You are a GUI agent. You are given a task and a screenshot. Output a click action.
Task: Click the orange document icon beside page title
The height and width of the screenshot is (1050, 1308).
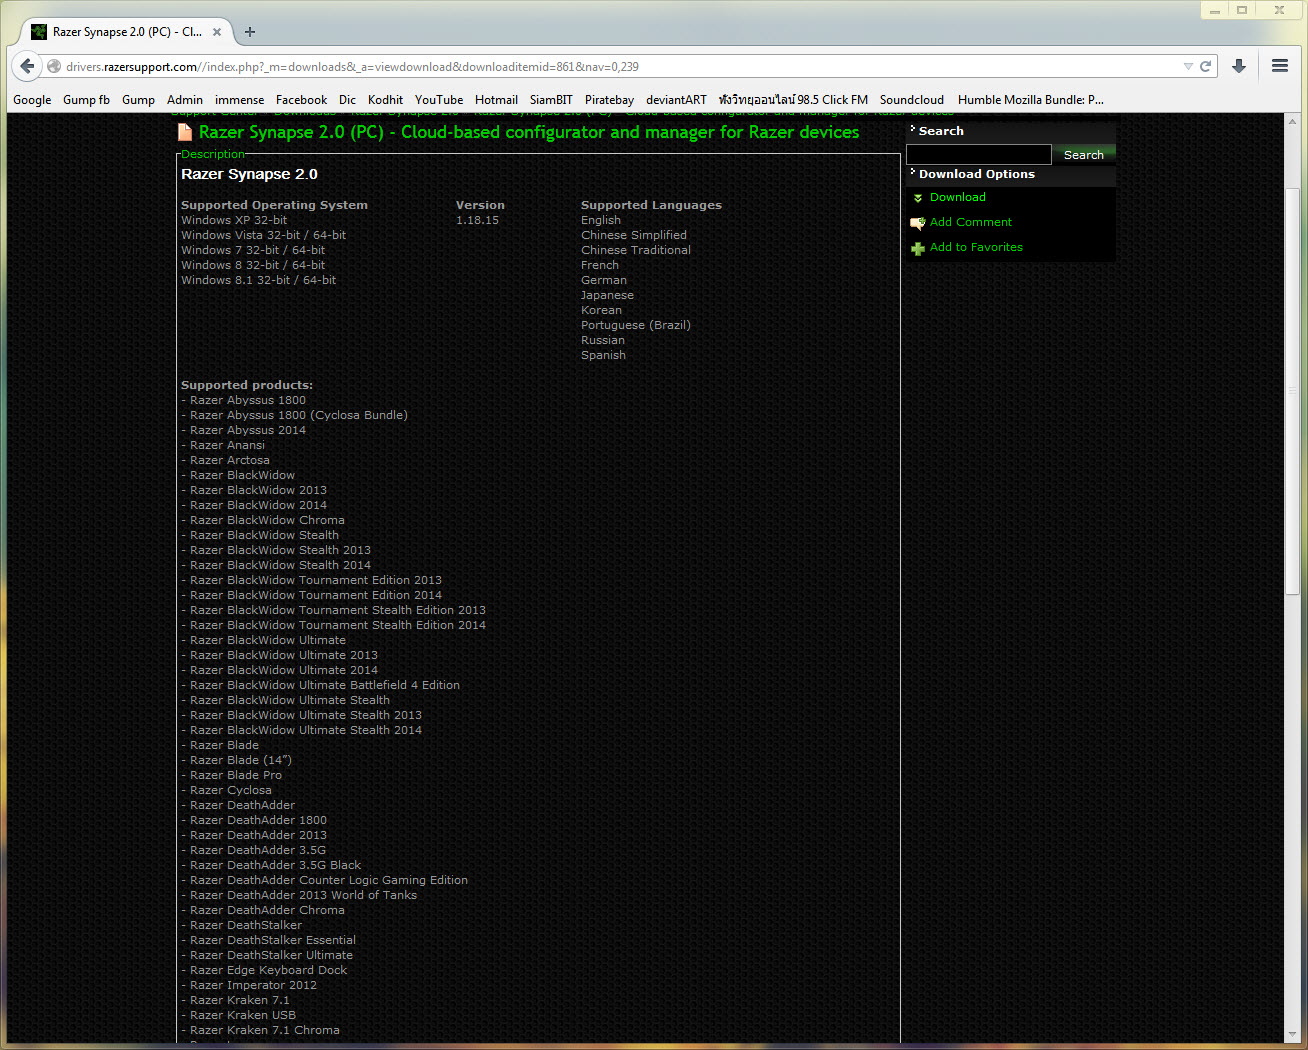184,132
